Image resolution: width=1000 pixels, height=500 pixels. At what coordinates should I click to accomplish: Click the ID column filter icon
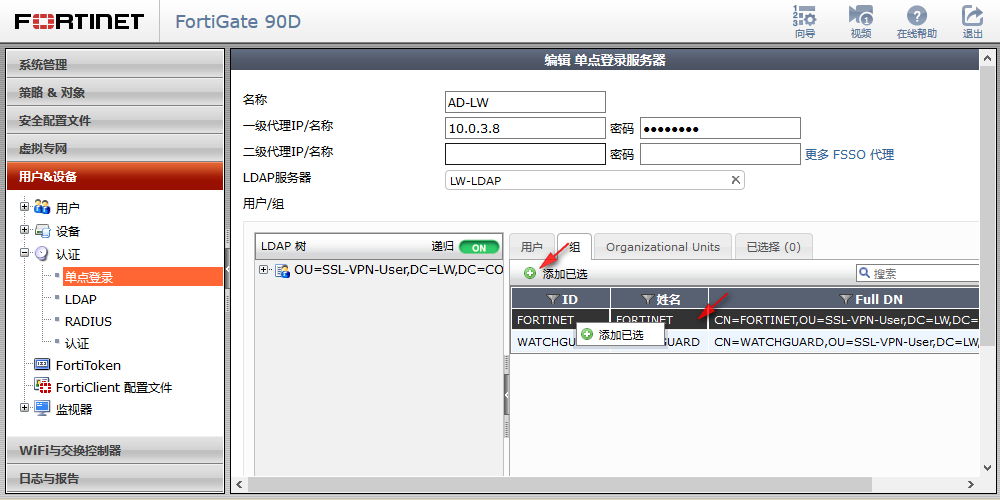552,299
